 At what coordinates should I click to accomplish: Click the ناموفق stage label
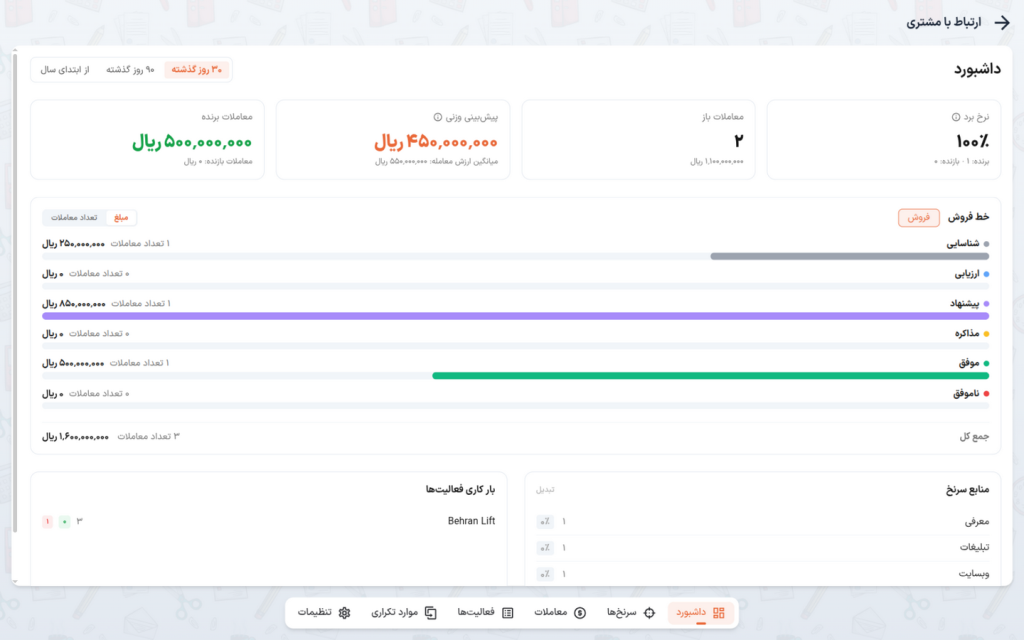pyautogui.click(x=966, y=393)
